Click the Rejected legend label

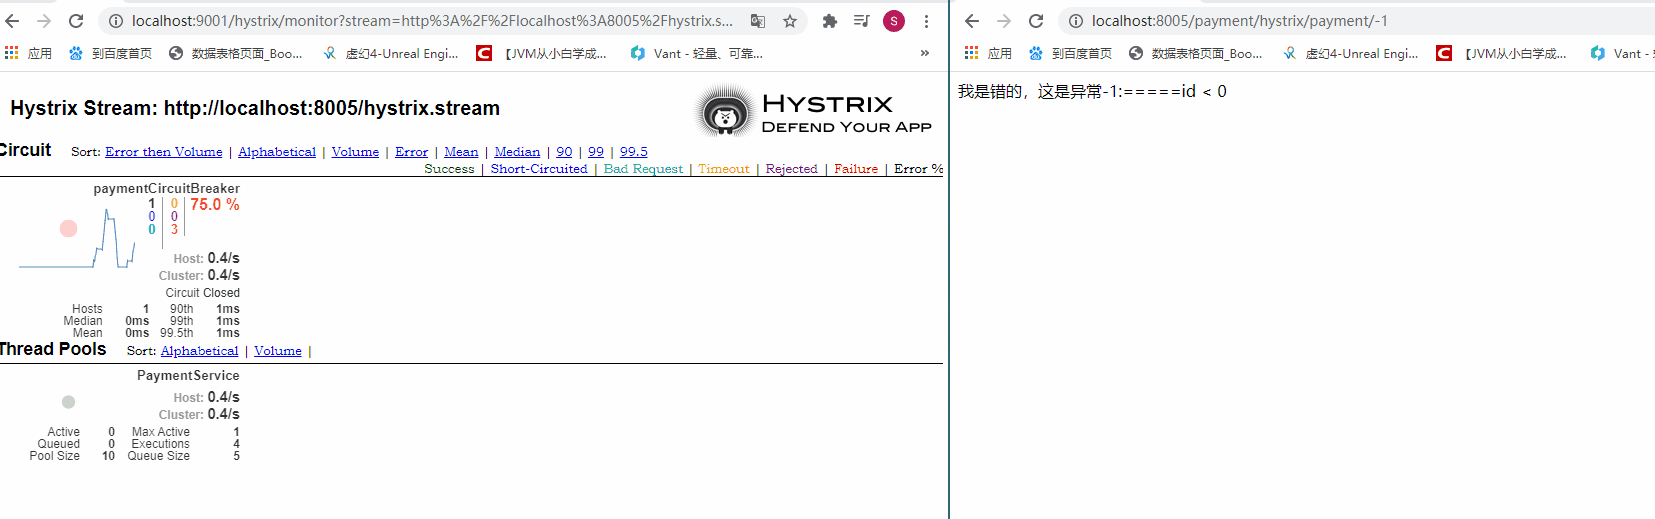(x=792, y=169)
